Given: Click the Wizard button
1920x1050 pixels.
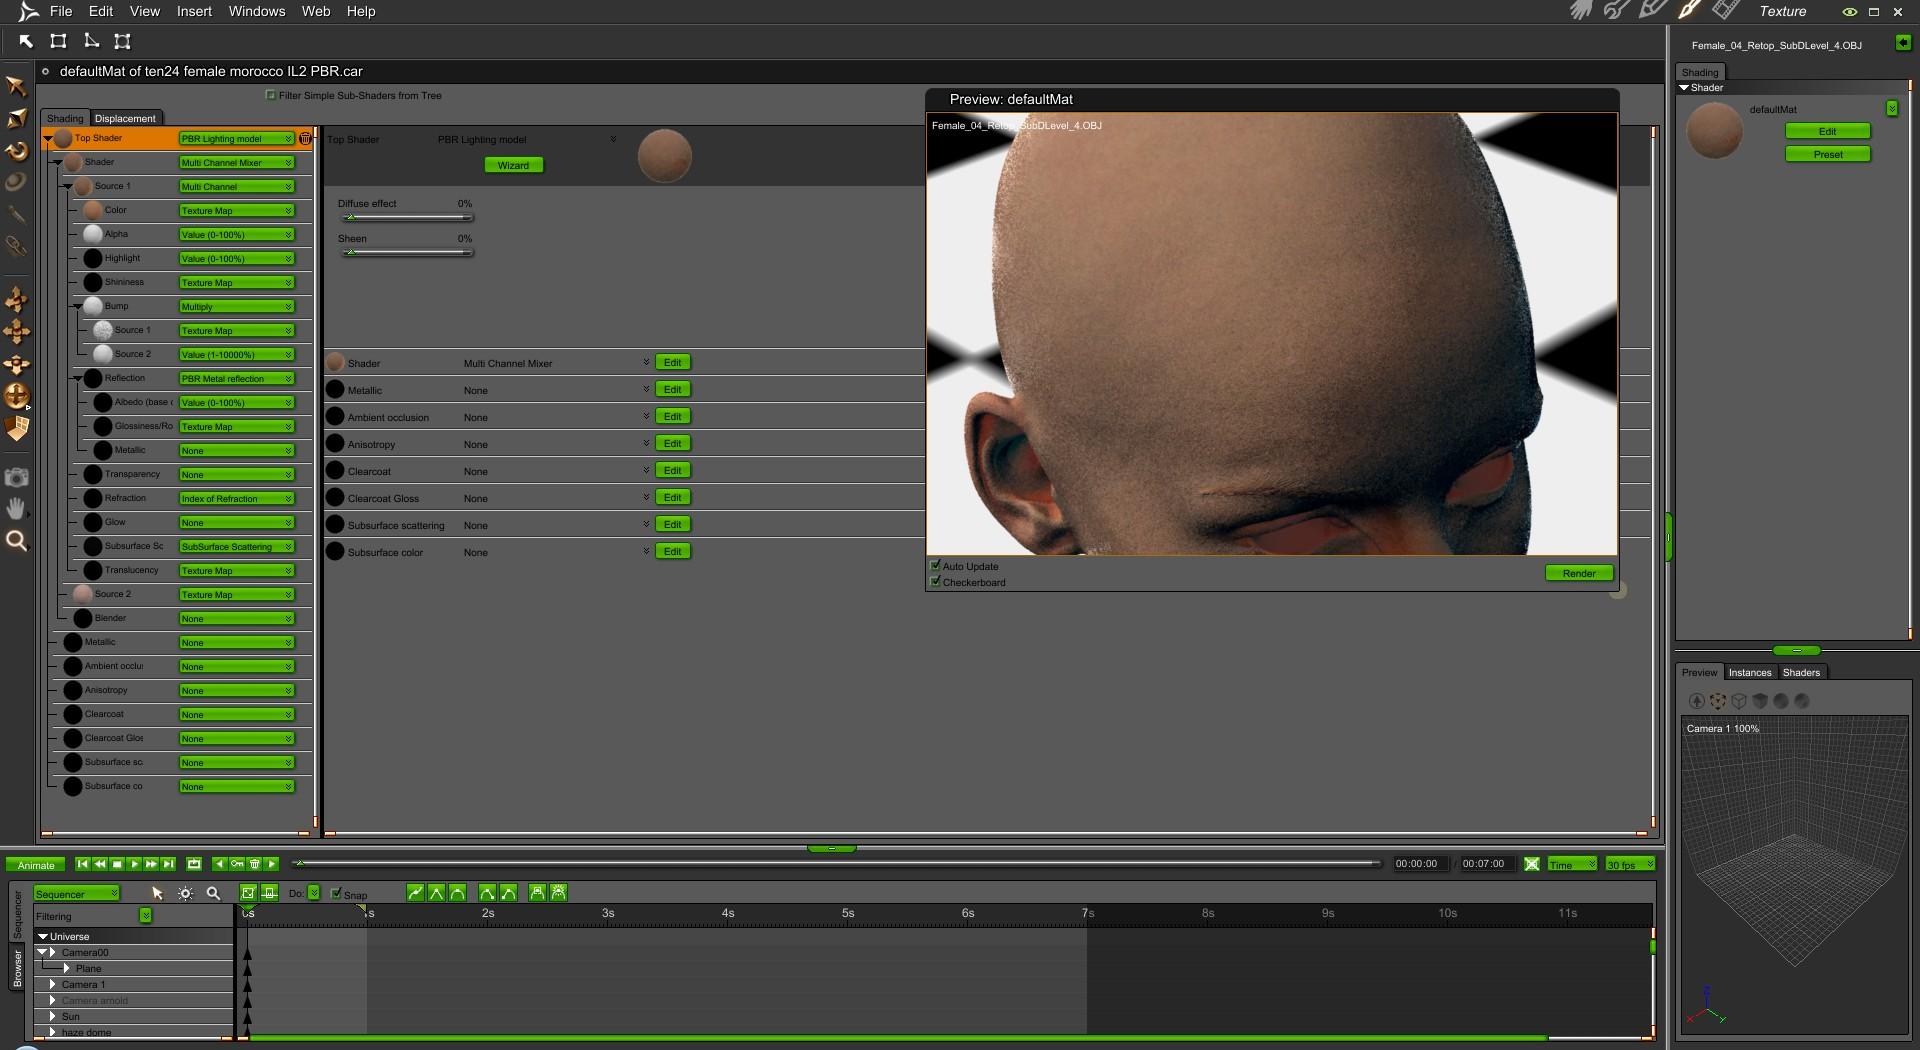Looking at the screenshot, I should pyautogui.click(x=514, y=165).
